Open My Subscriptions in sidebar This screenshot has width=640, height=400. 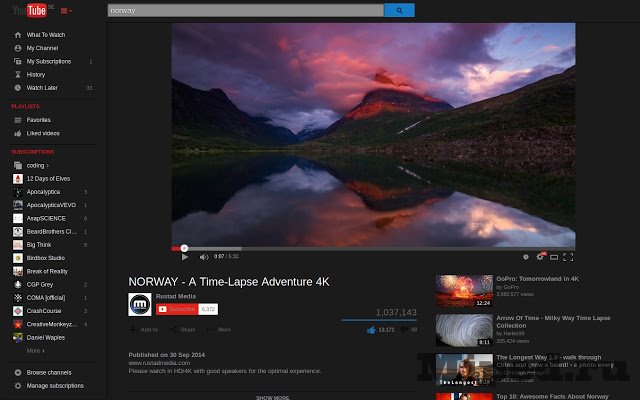click(48, 61)
